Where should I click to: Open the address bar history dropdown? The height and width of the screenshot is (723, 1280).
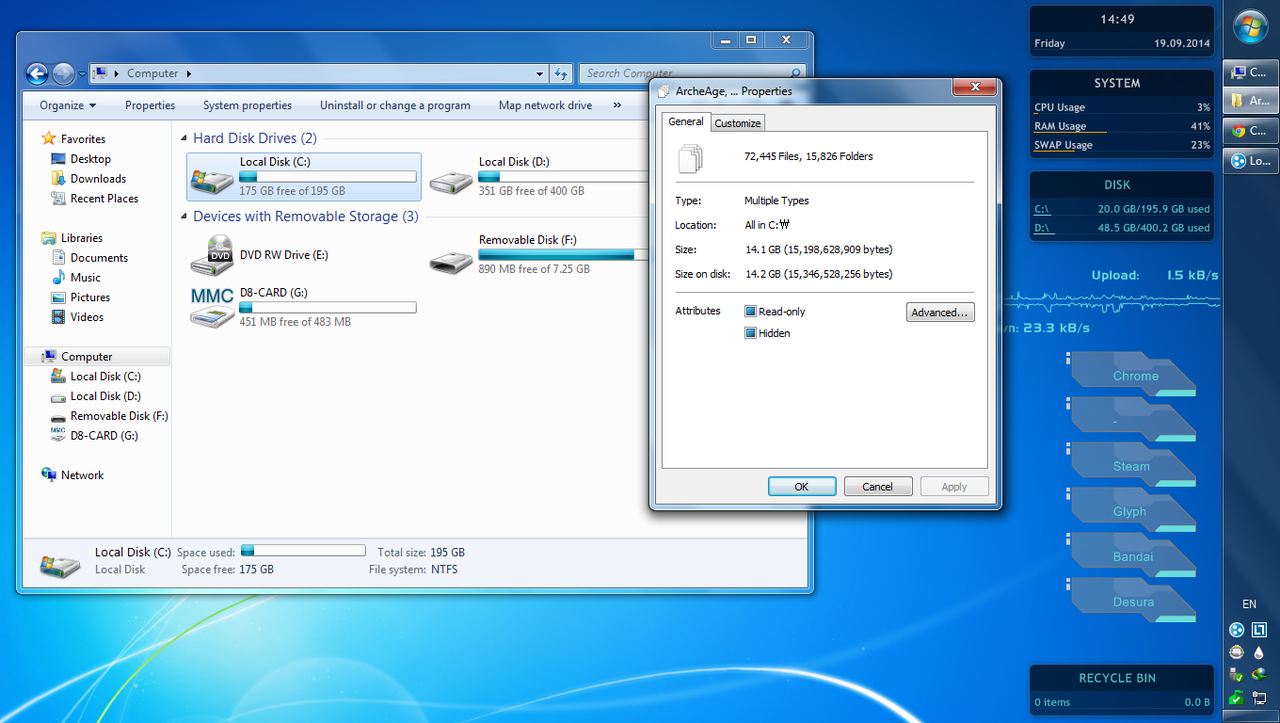(540, 73)
